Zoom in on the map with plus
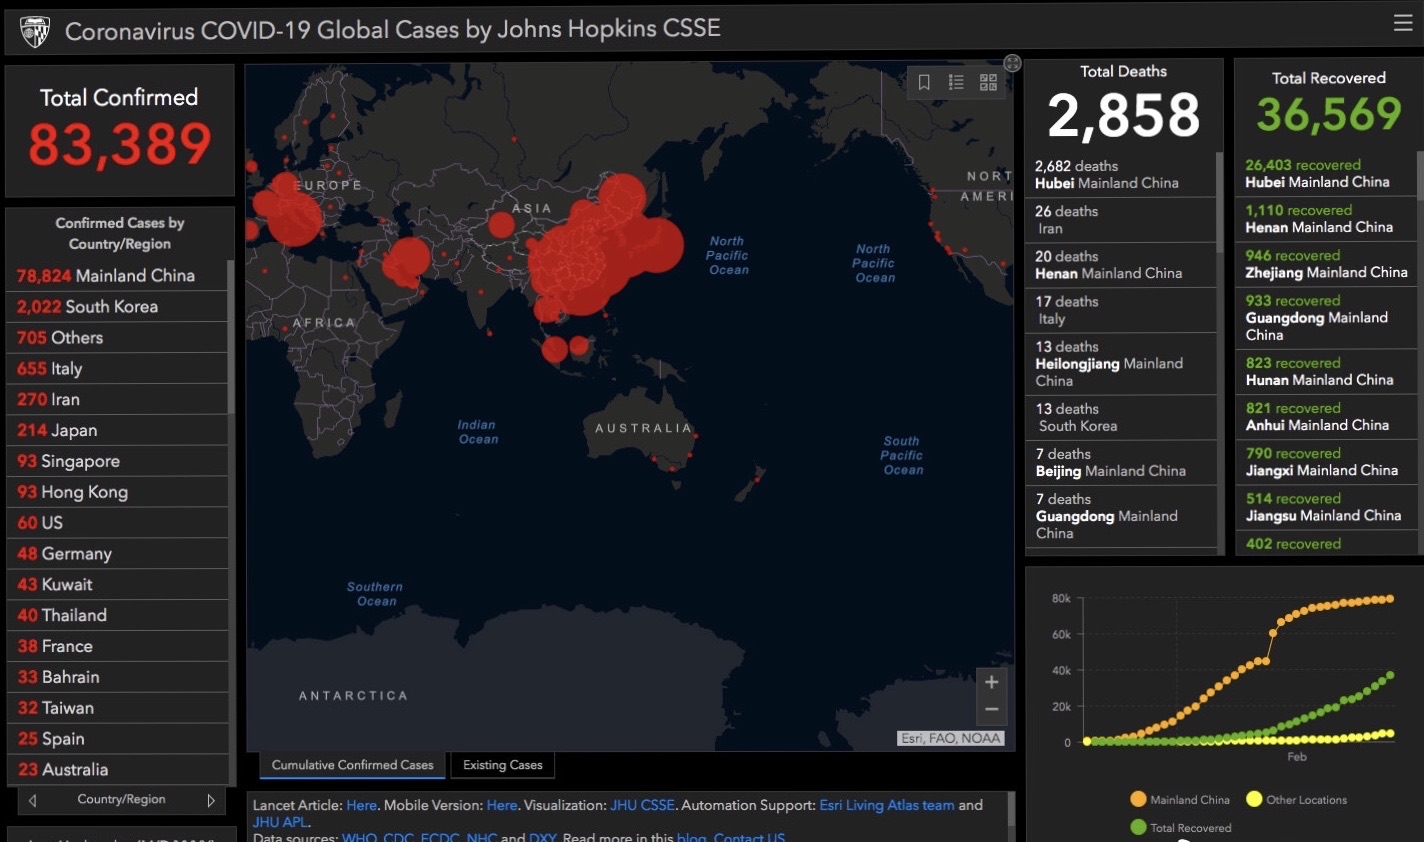This screenshot has width=1424, height=842. pos(991,682)
